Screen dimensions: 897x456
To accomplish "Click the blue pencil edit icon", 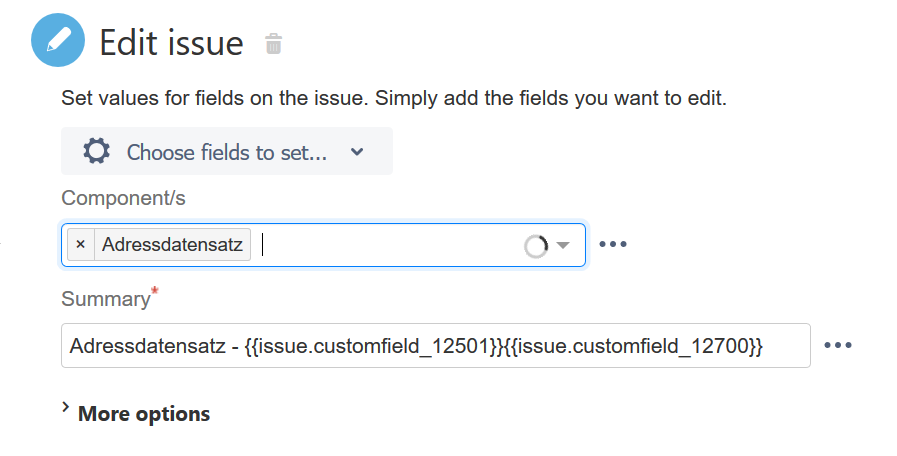I will click(x=58, y=43).
